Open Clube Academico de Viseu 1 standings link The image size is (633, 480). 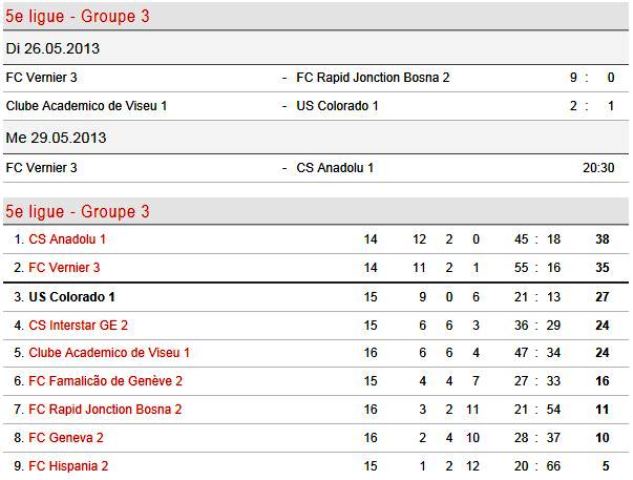pos(109,352)
